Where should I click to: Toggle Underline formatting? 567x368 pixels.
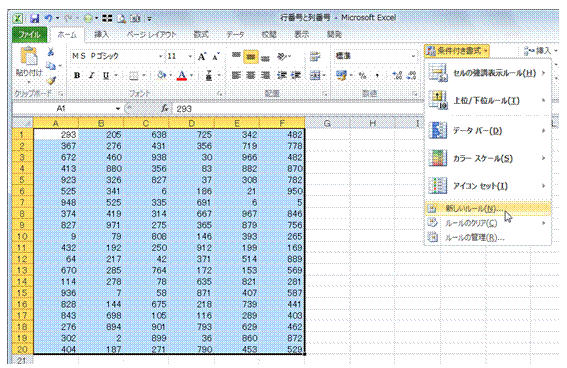point(106,76)
